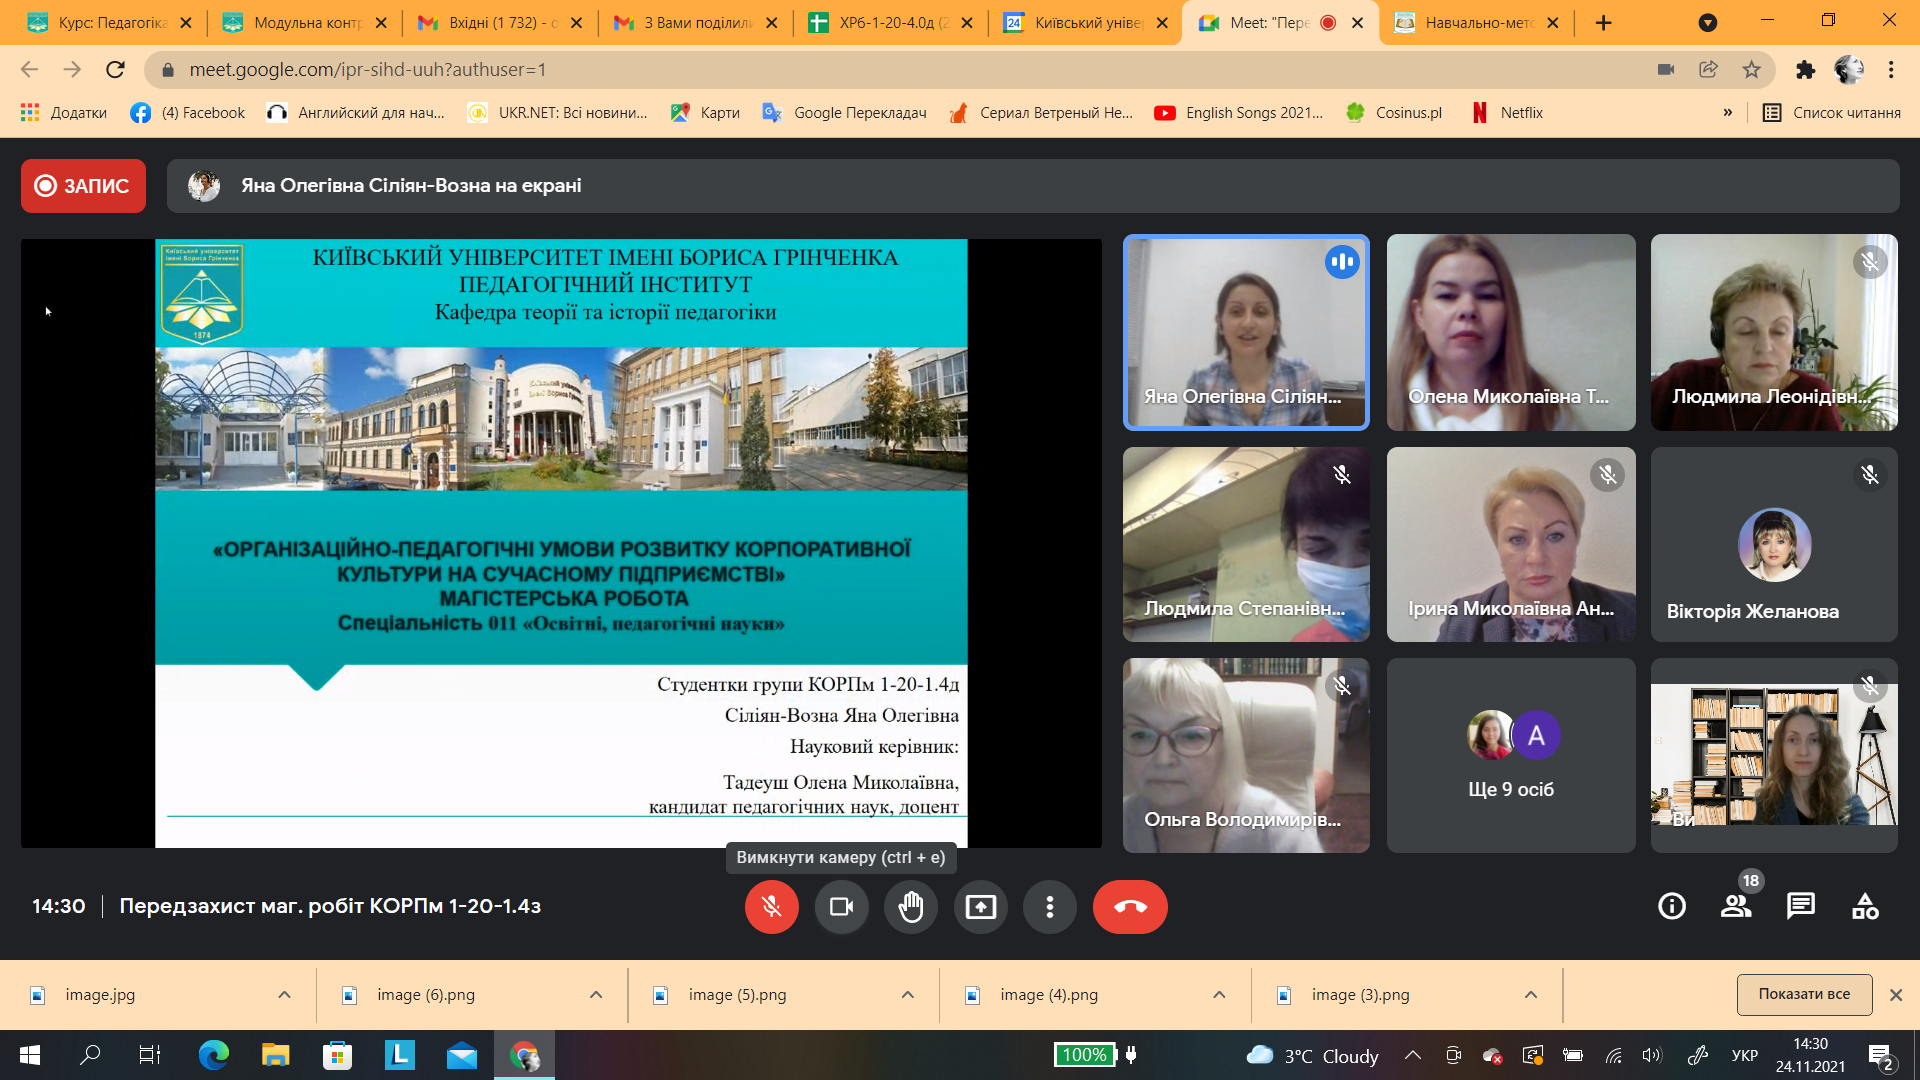Bookmark this page with star icon
The width and height of the screenshot is (1920, 1080).
click(x=1751, y=69)
